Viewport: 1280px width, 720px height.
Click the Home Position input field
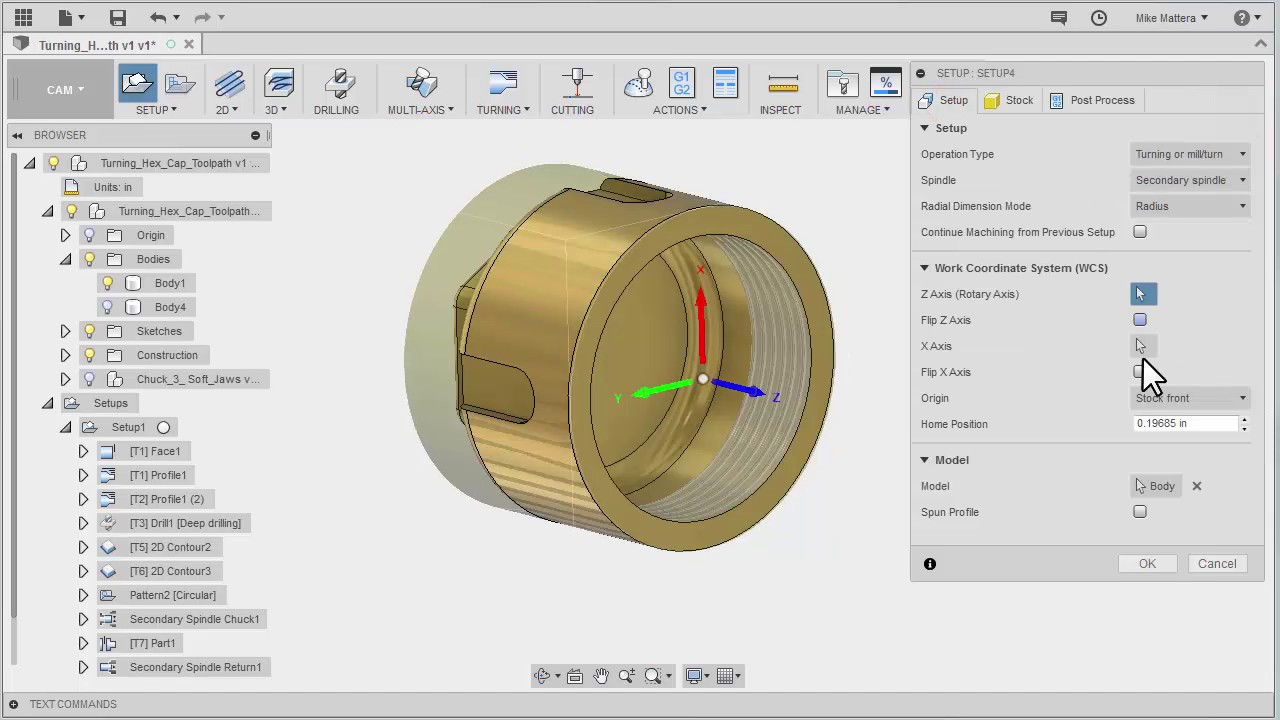1186,424
